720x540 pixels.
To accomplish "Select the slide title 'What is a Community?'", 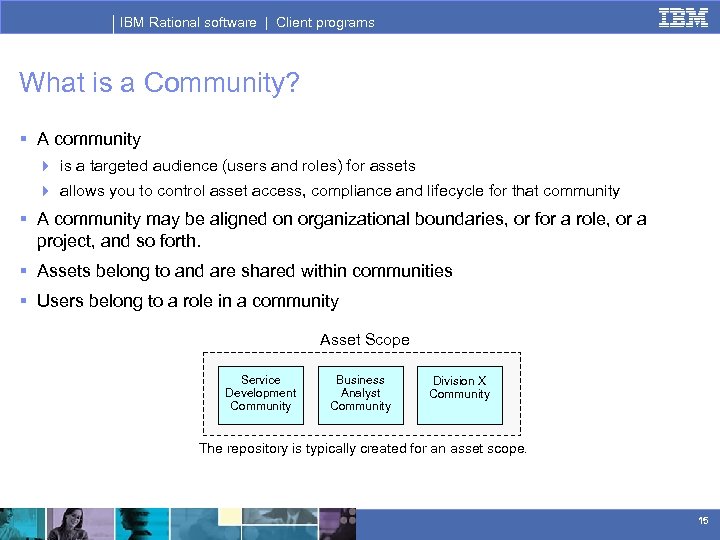I will pyautogui.click(x=159, y=83).
